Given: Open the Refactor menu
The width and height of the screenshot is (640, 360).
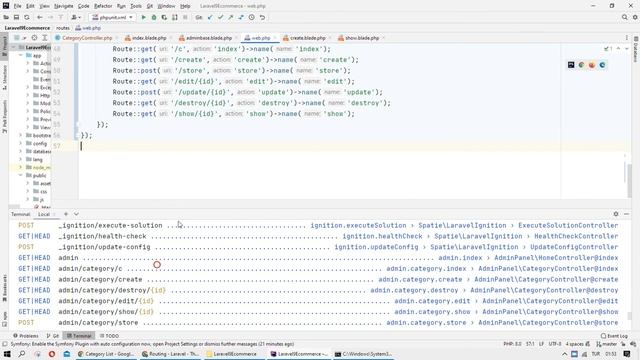Looking at the screenshot, I should coord(103,6).
